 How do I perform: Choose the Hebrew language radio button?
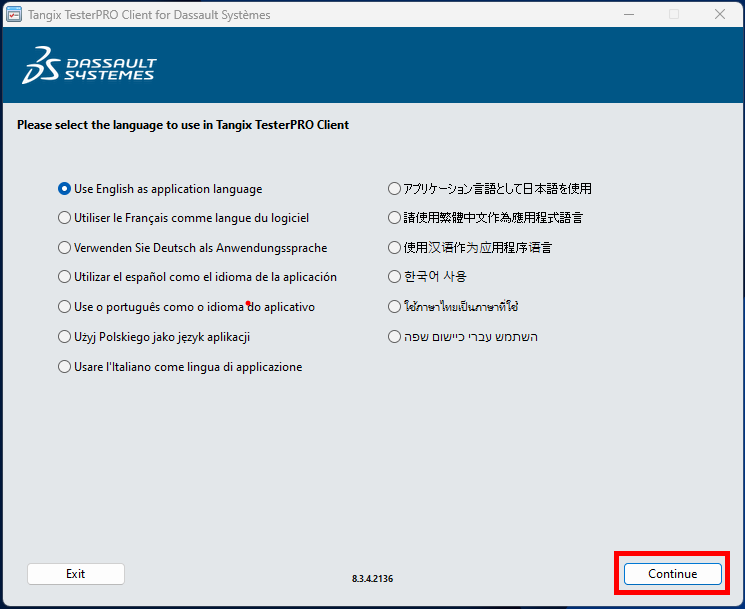coord(394,337)
